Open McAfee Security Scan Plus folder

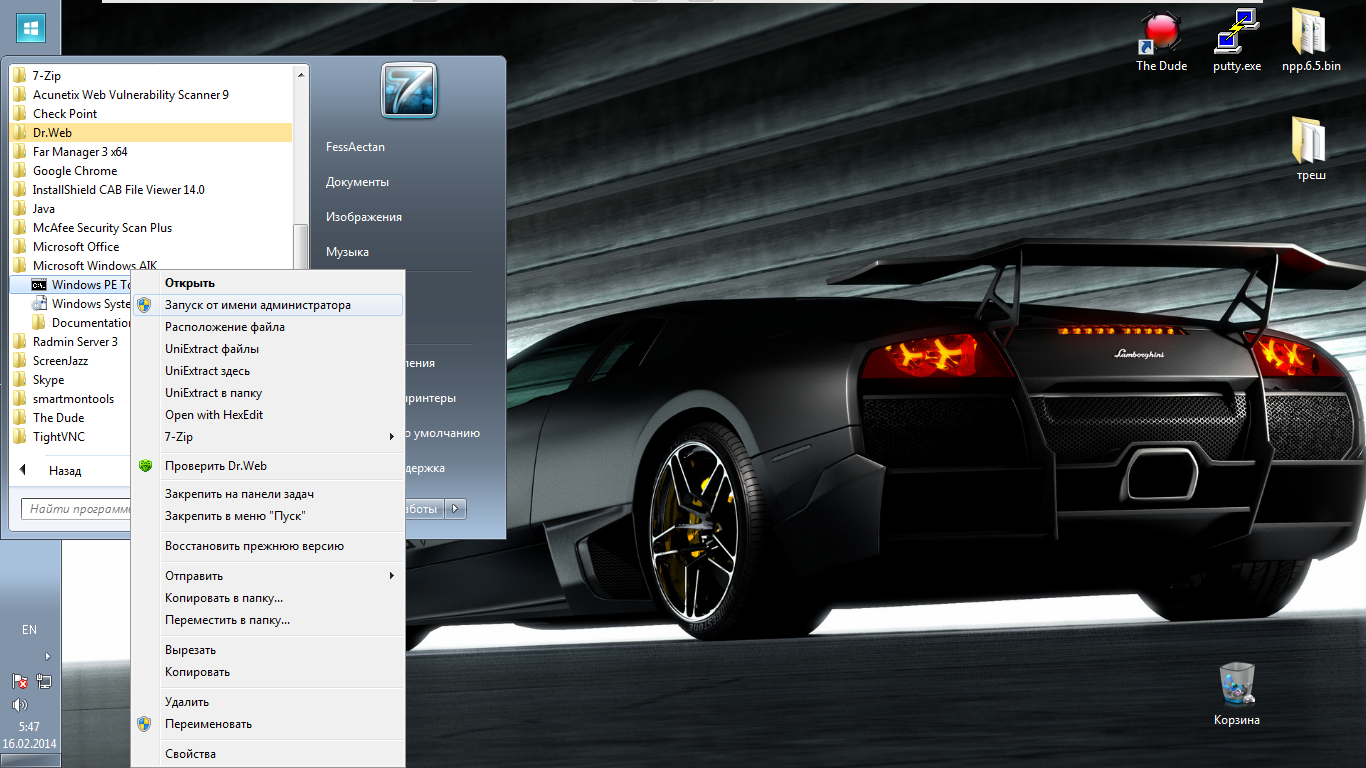point(151,227)
